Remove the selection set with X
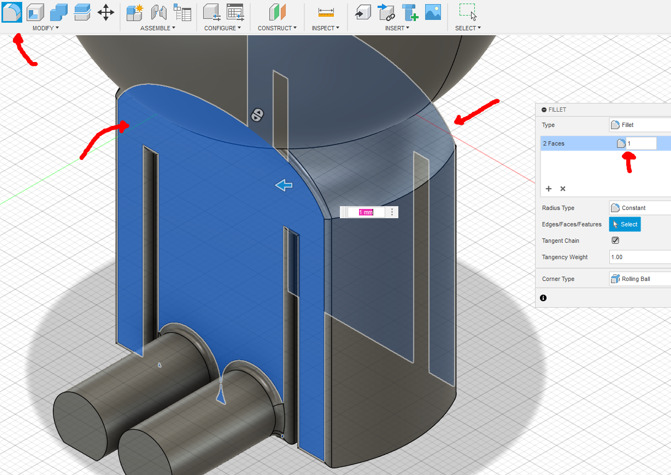The image size is (671, 475). point(563,189)
